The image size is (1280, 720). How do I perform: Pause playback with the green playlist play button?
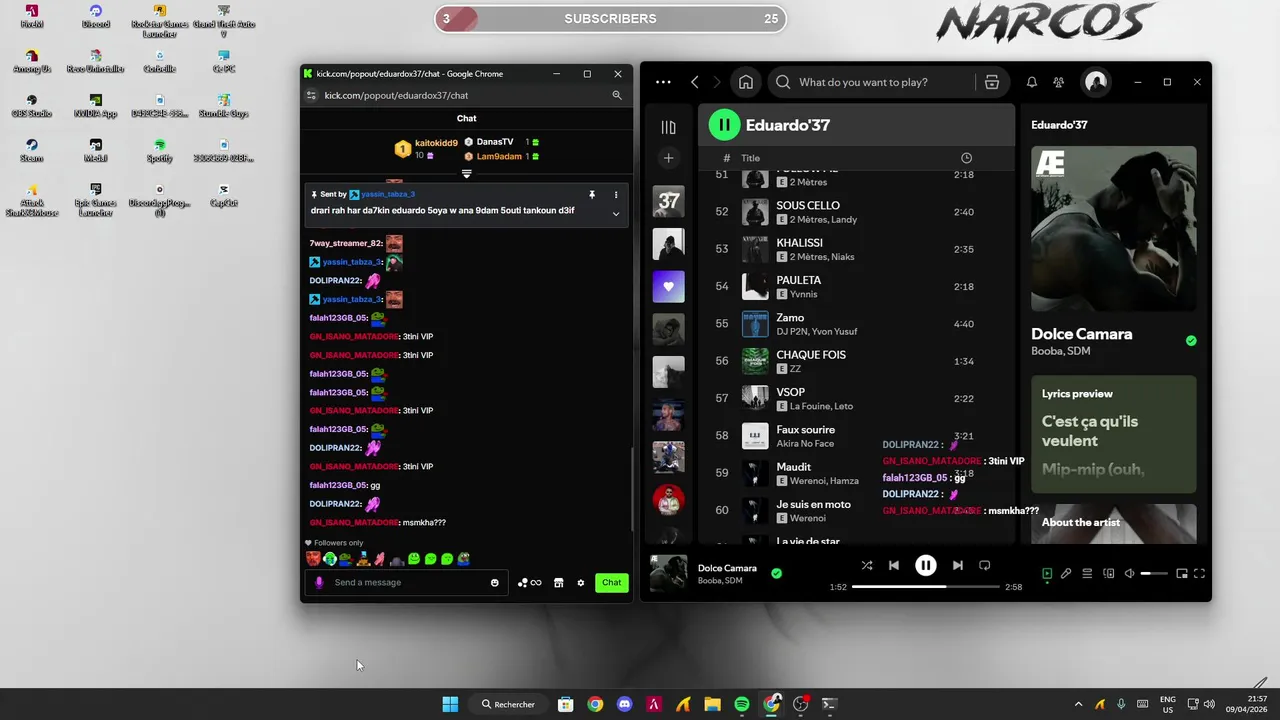[724, 125]
